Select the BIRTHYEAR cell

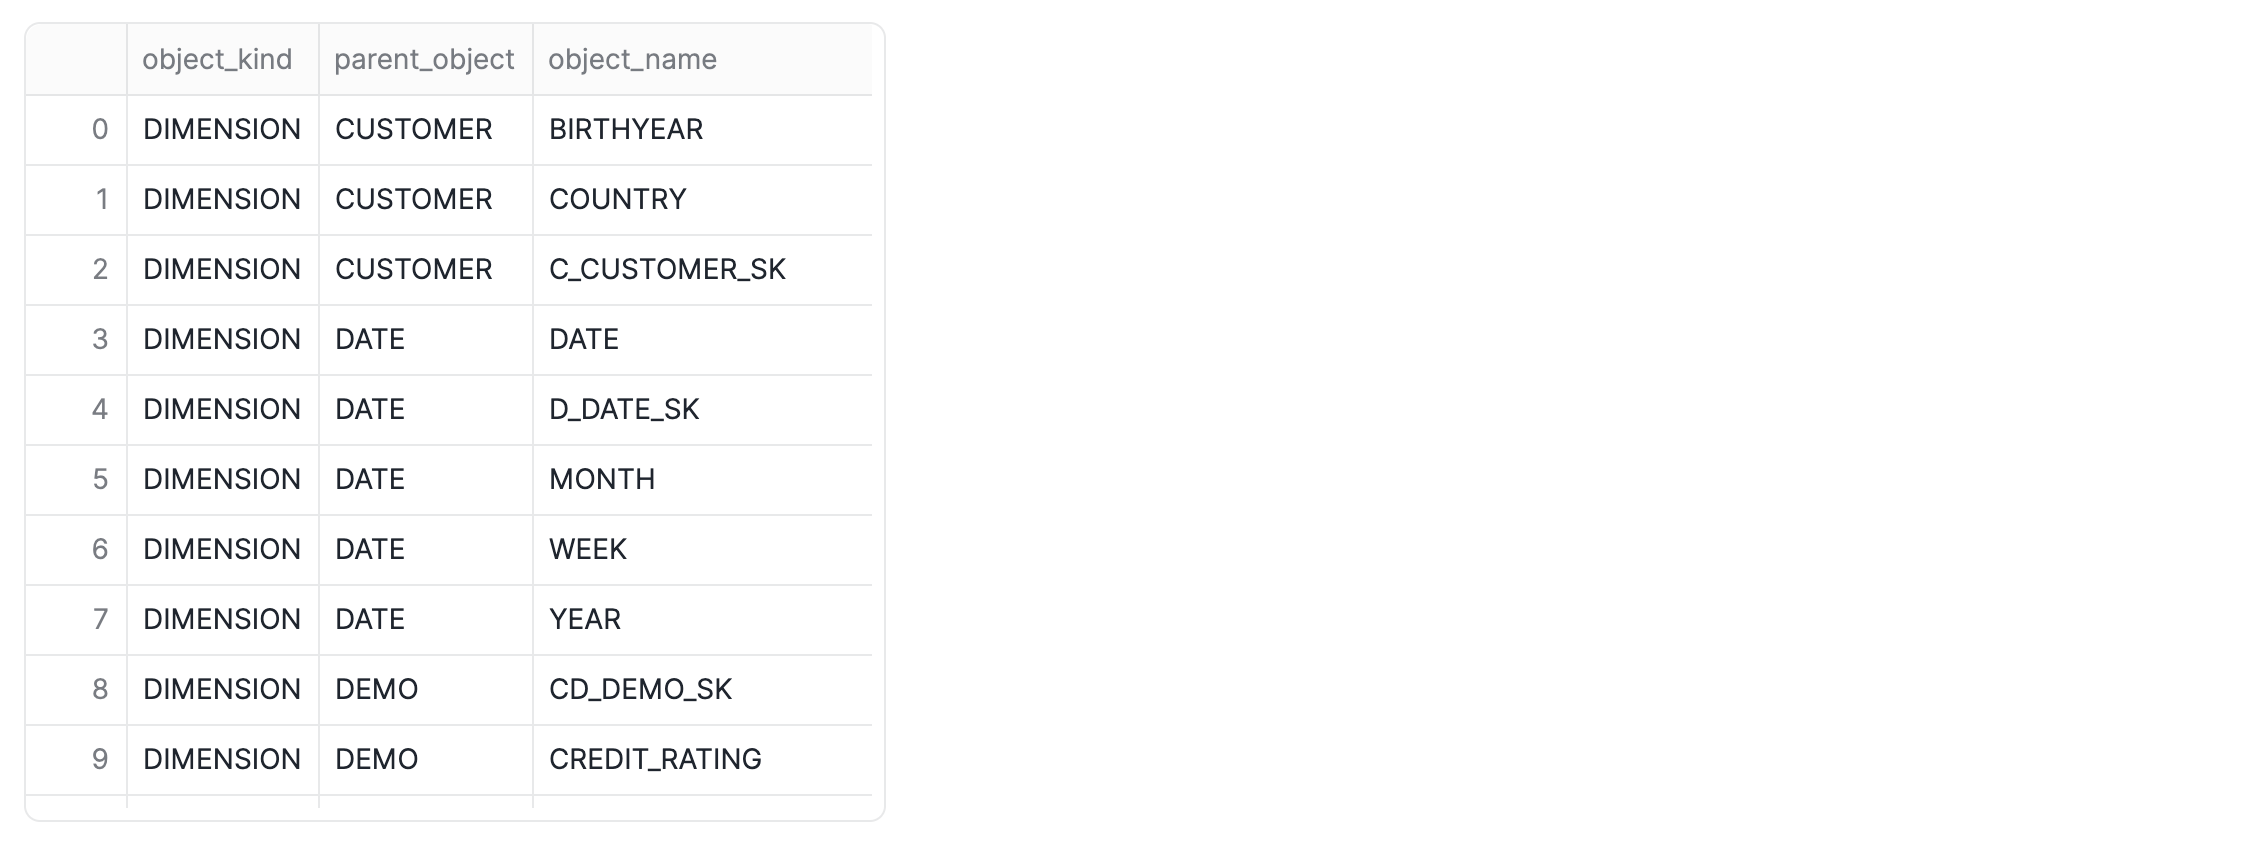[x=702, y=130]
